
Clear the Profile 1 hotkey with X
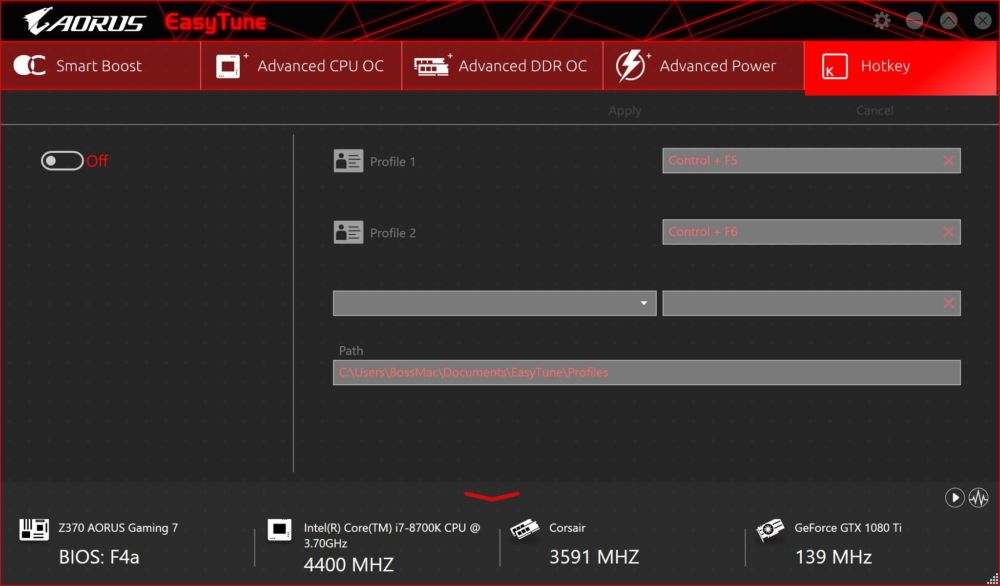(948, 161)
